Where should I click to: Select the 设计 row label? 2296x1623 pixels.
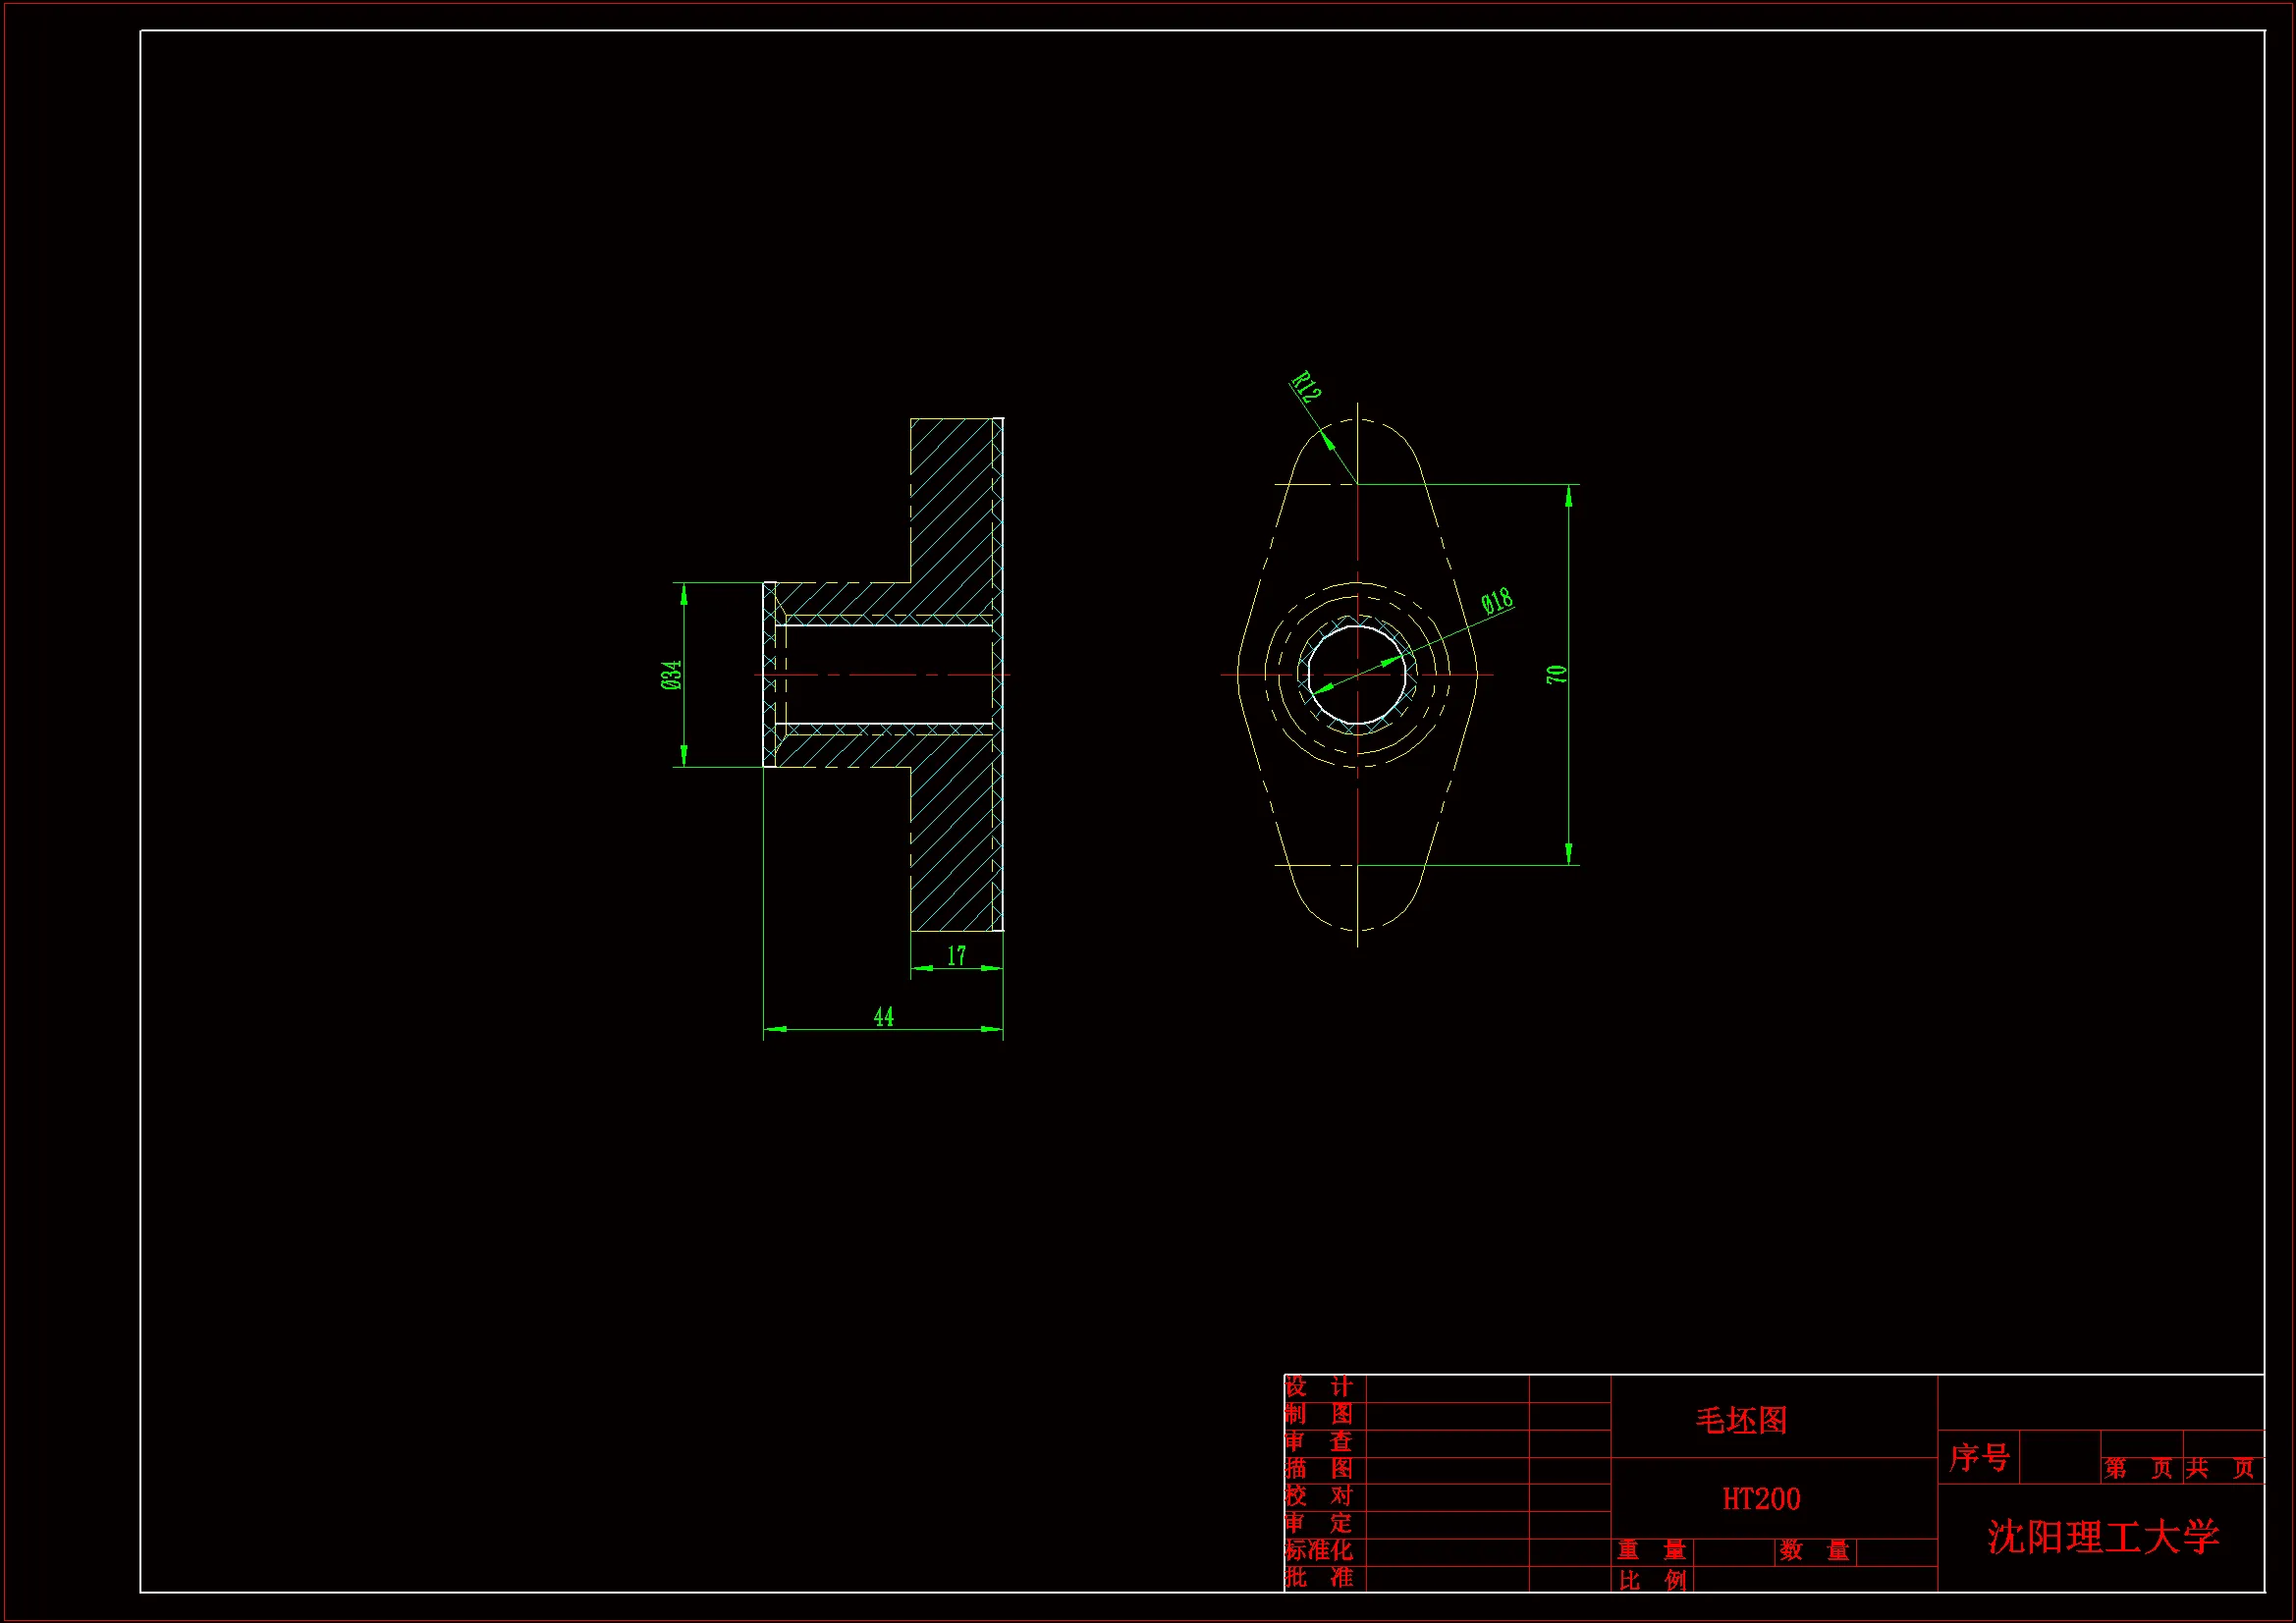[1318, 1387]
